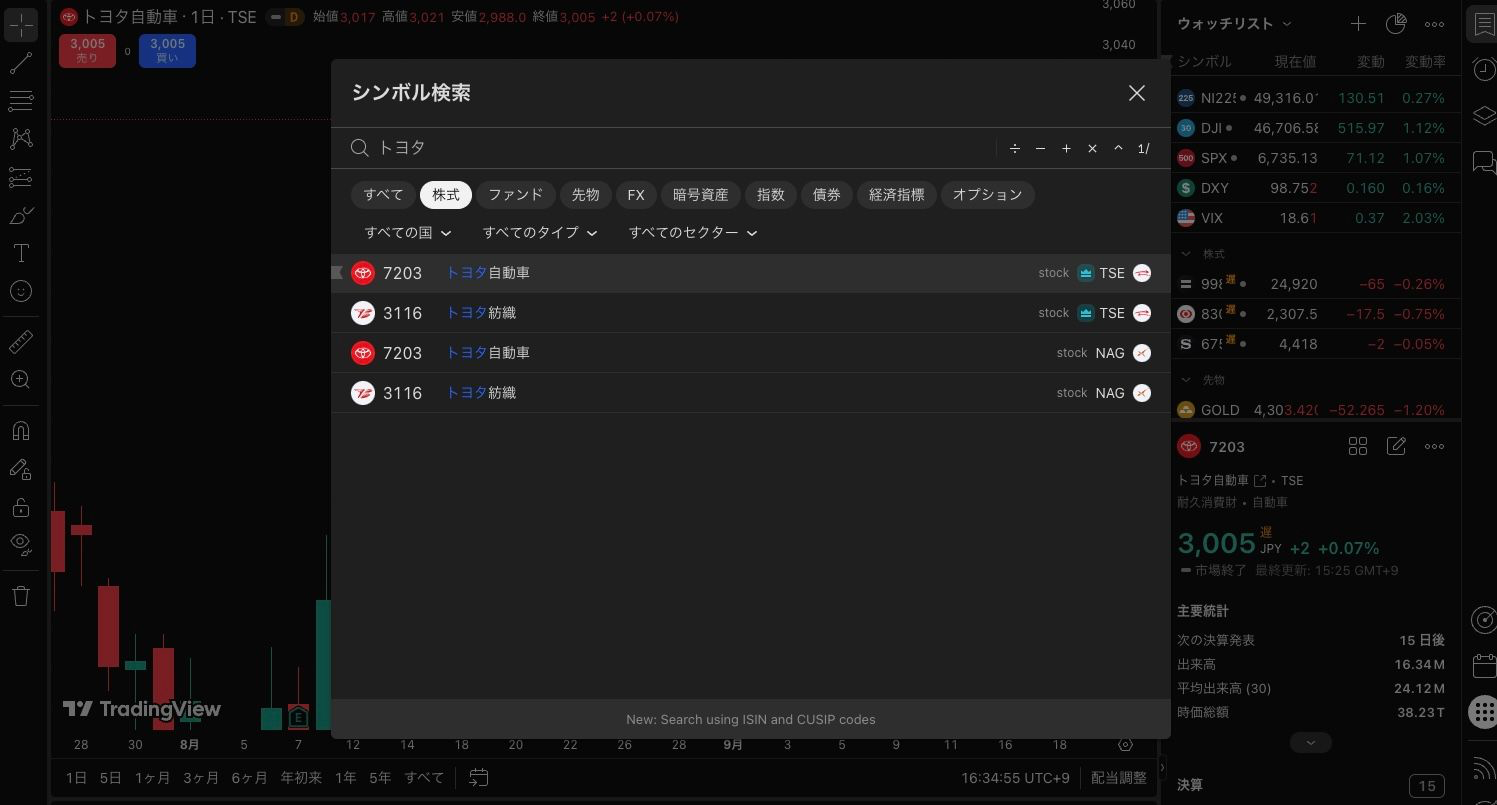Select the trend line drawing tool
This screenshot has width=1497, height=805.
(21, 64)
